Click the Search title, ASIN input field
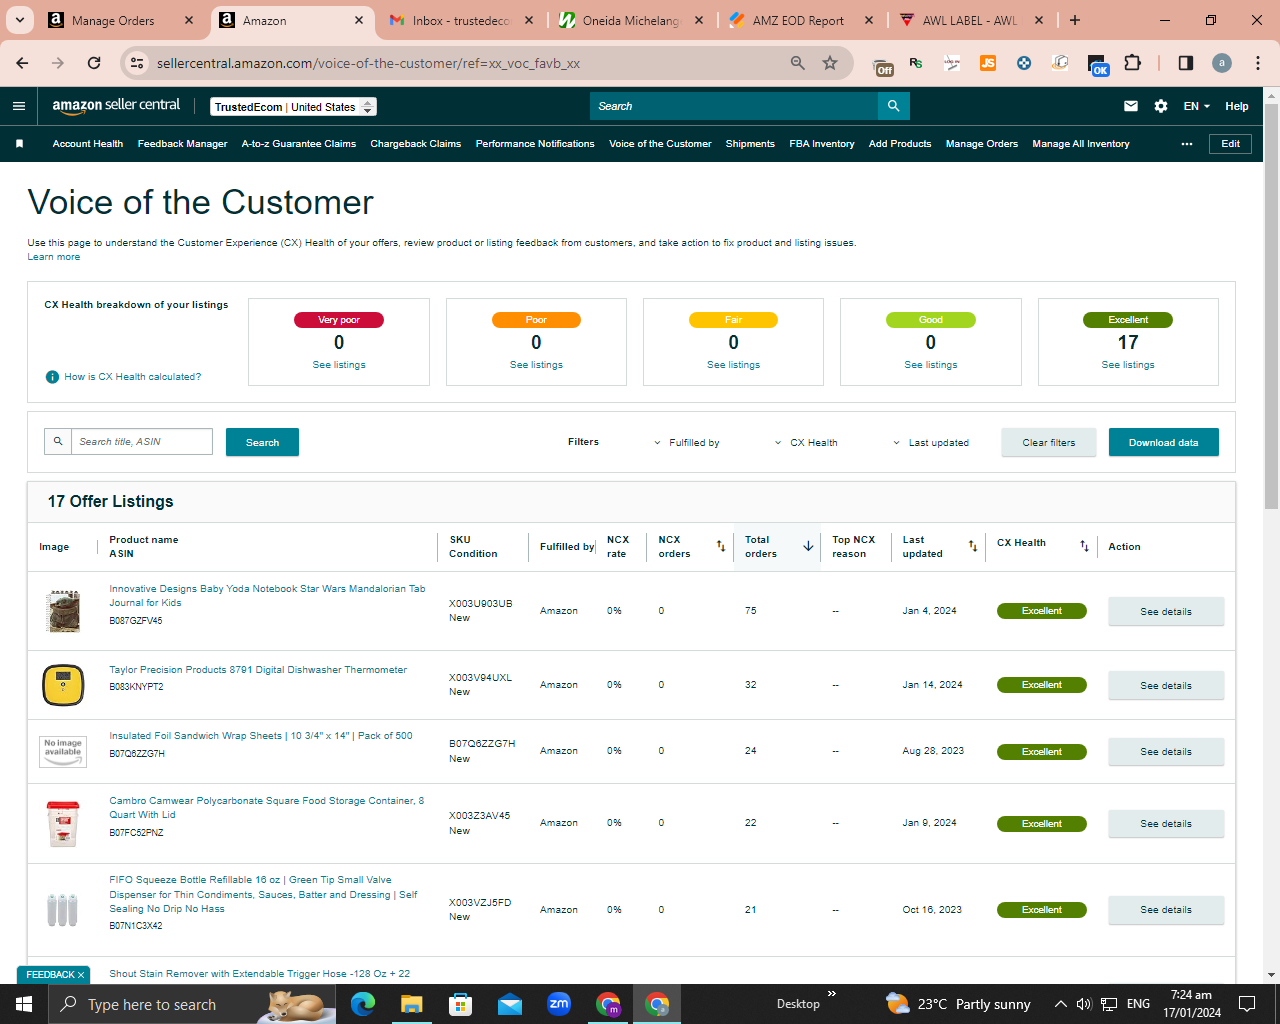1280x1024 pixels. pos(142,441)
